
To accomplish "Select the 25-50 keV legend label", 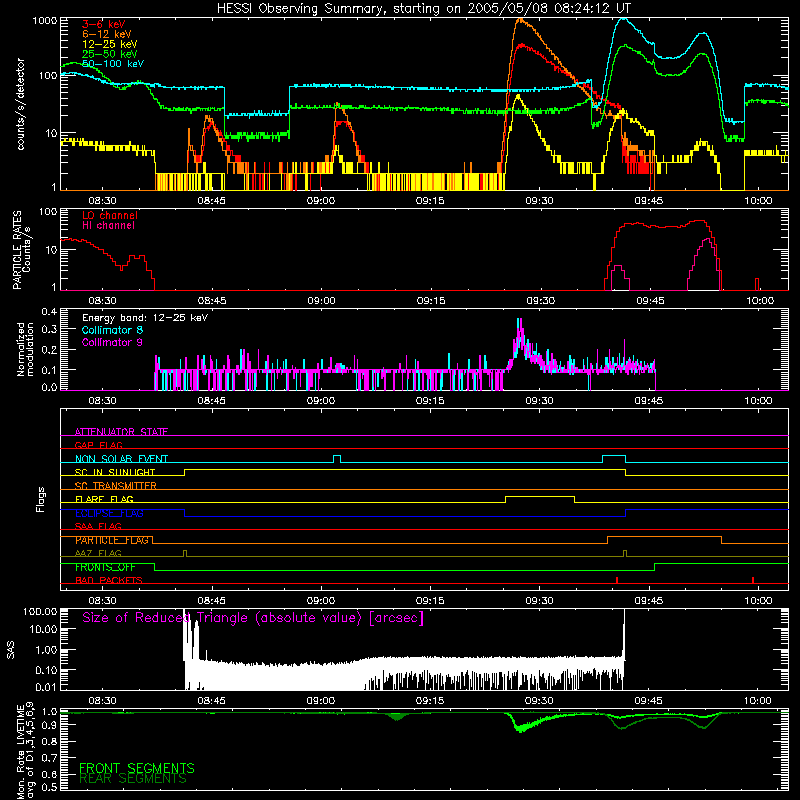I will [x=110, y=54].
